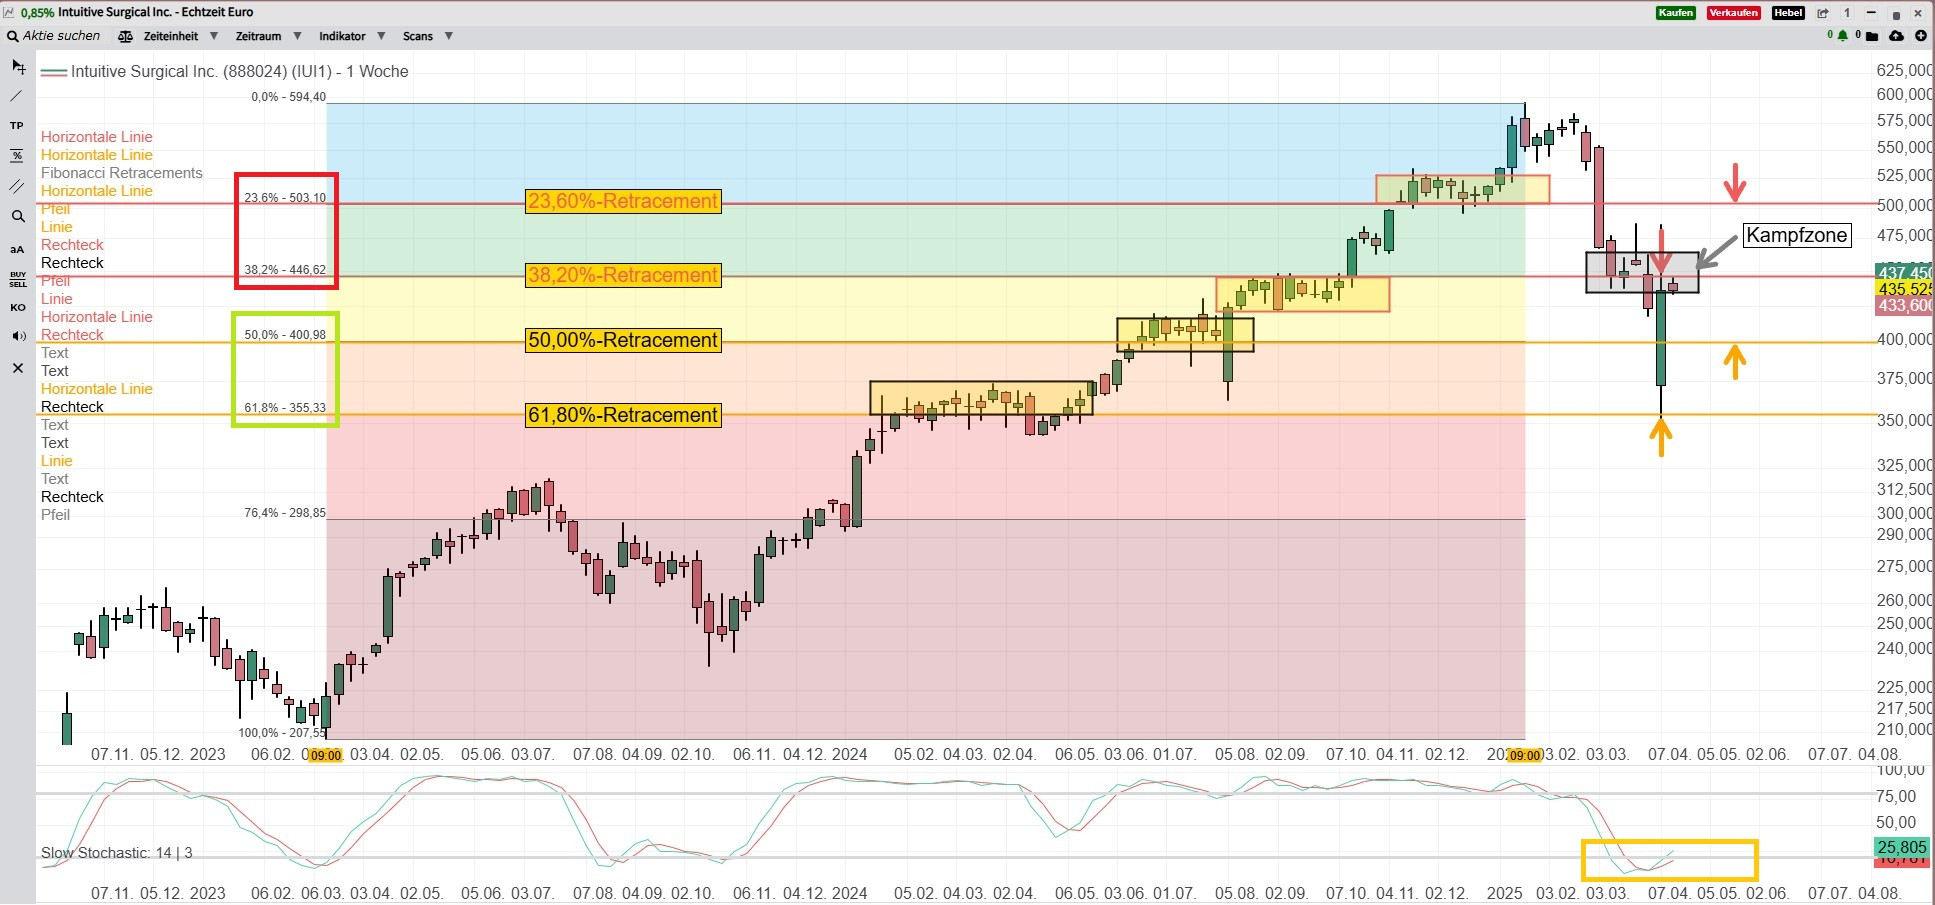Pick the trend line drawing tool
This screenshot has height=905, width=1935.
pos(16,96)
